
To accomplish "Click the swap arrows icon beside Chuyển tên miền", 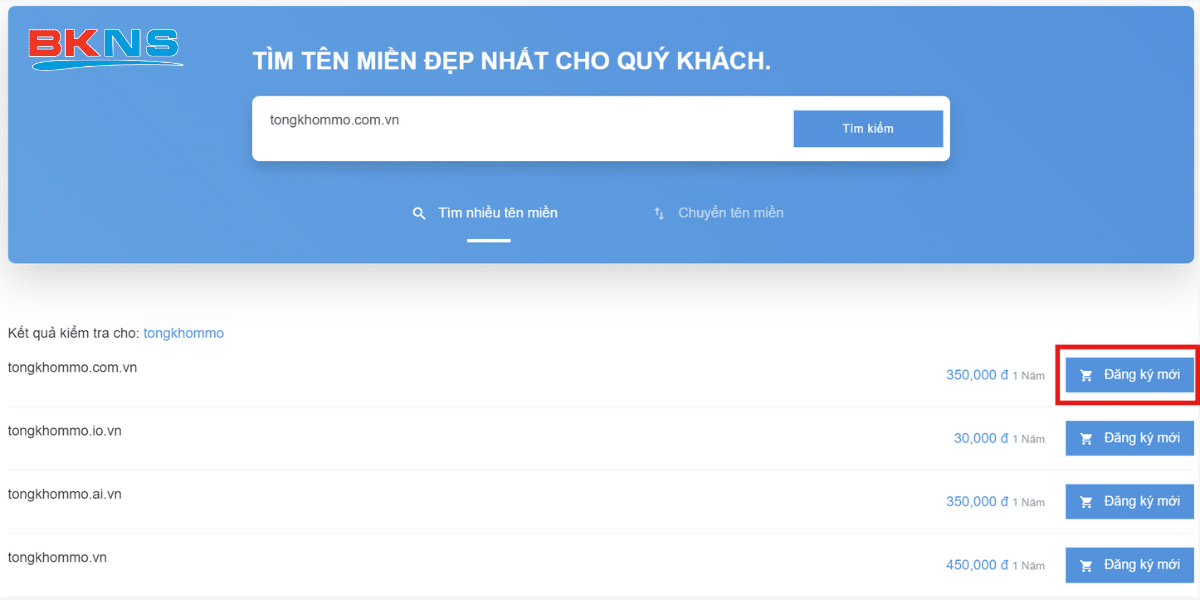I will (x=659, y=213).
